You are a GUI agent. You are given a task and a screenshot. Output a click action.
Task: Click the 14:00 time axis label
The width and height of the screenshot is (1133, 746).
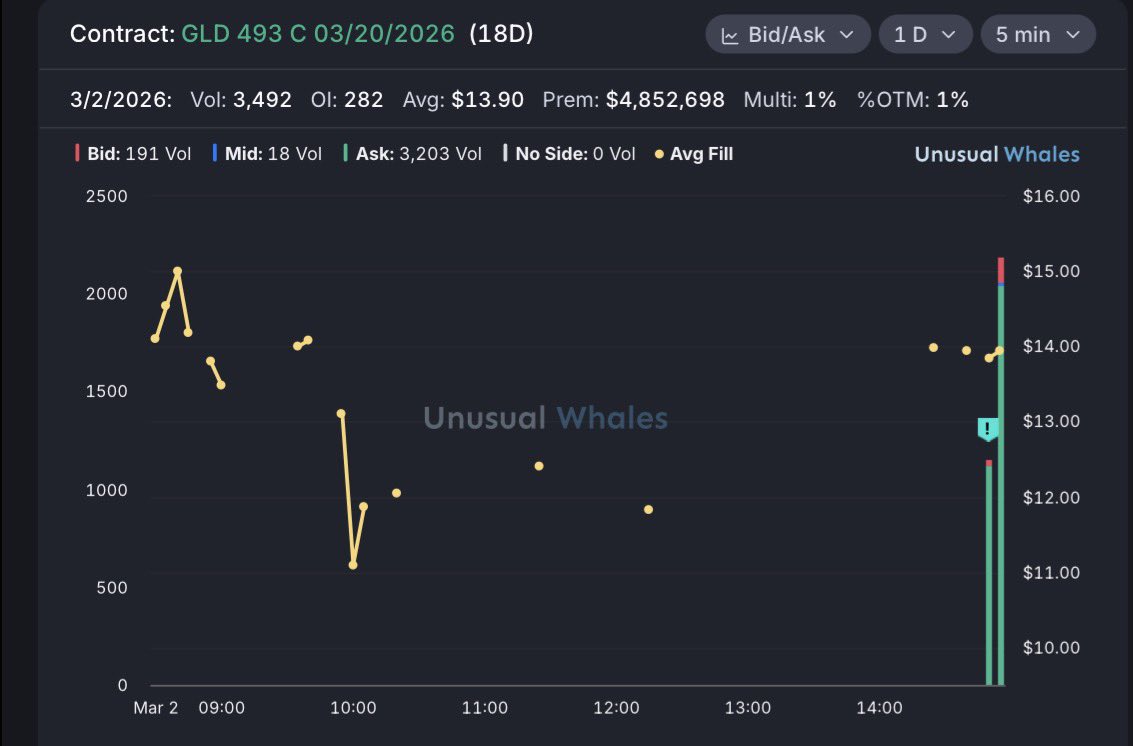pyautogui.click(x=879, y=708)
